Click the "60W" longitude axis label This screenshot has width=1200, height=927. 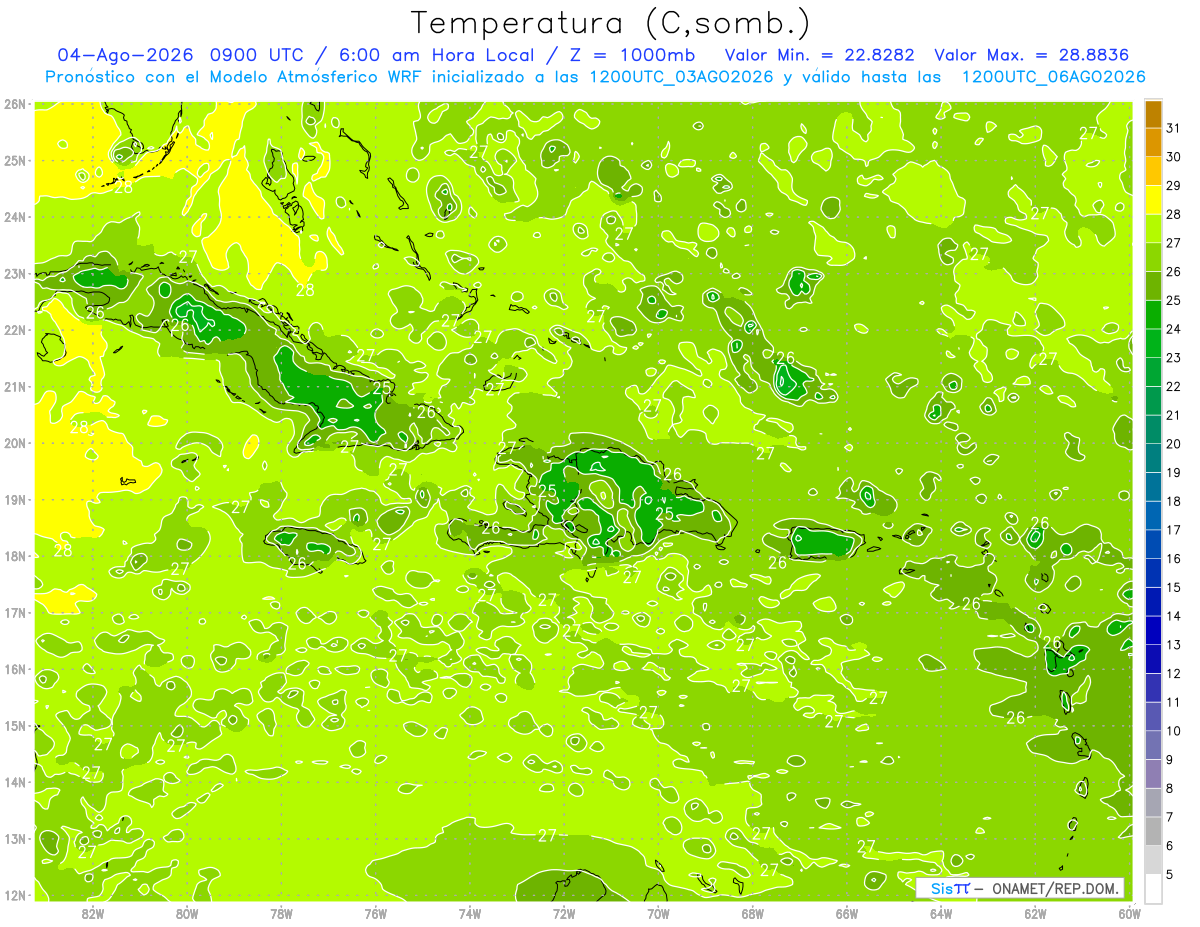point(1130,913)
